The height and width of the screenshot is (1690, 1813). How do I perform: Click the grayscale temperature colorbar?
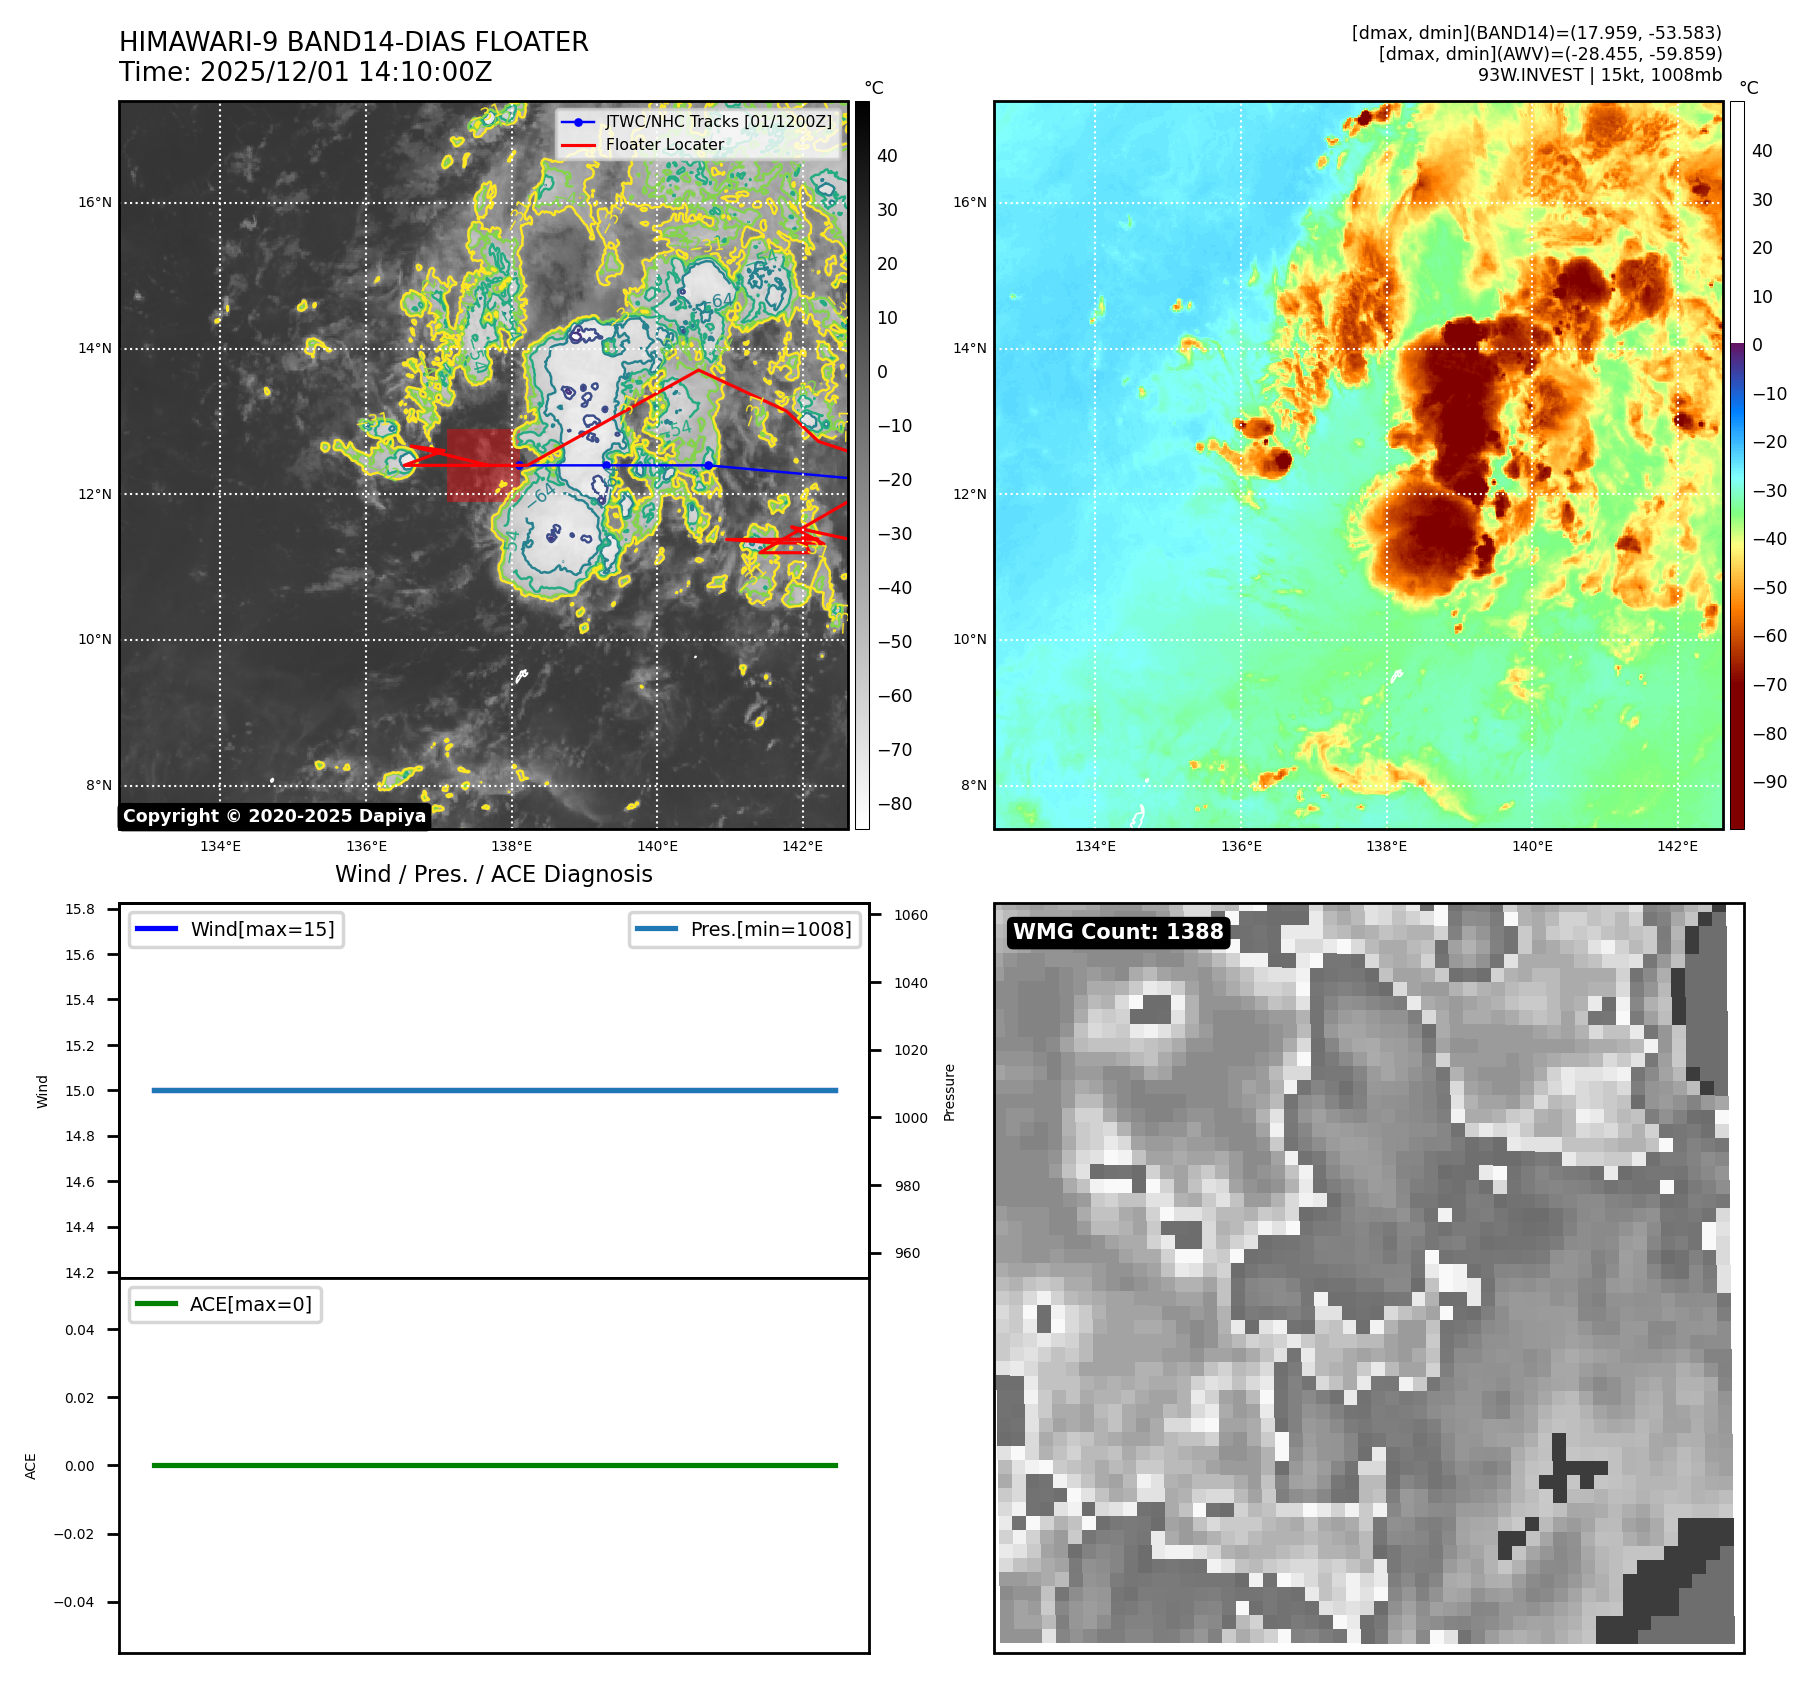tap(862, 465)
